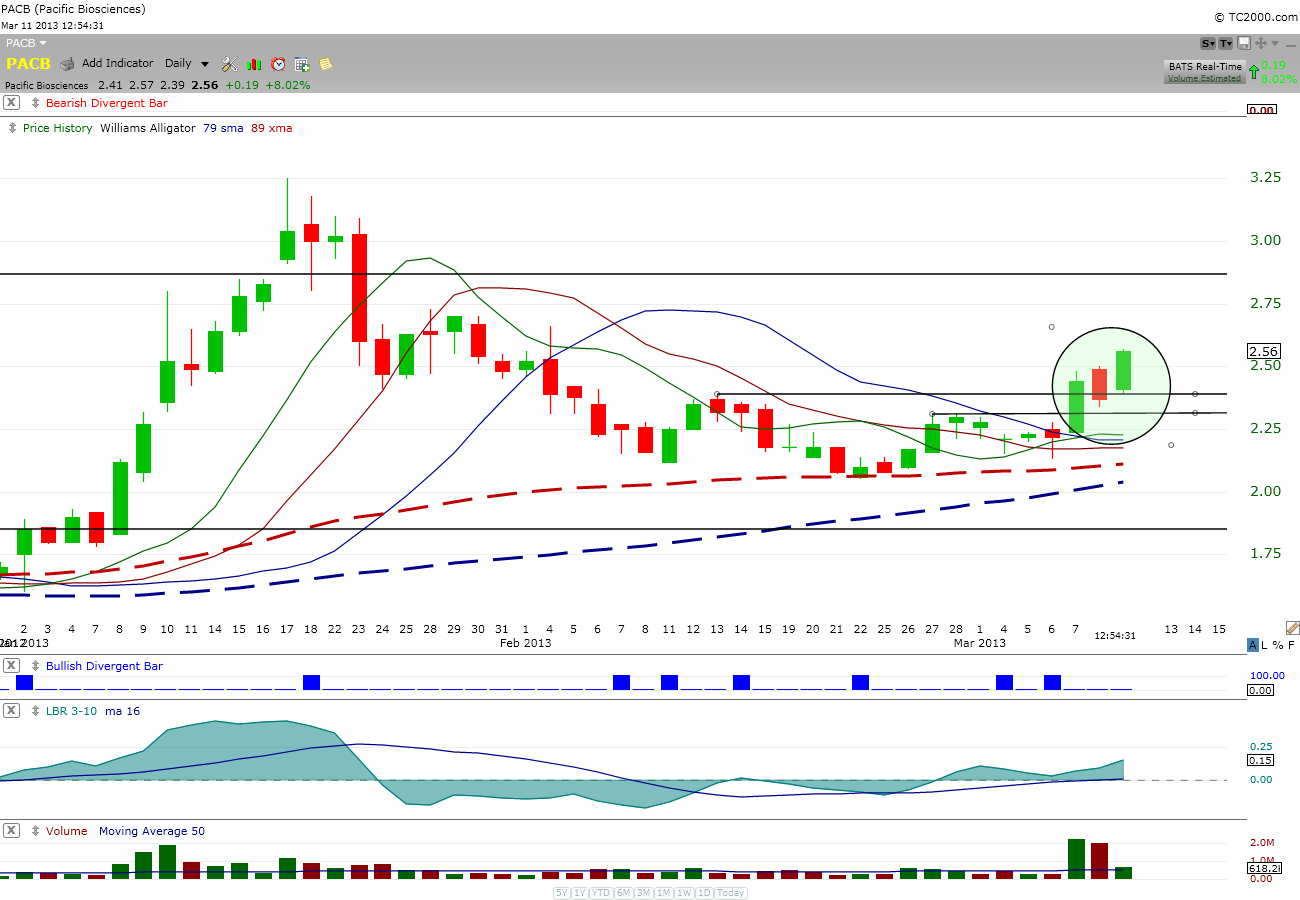This screenshot has height=900, width=1300.
Task: Click the bar chart style icon
Action: click(254, 64)
